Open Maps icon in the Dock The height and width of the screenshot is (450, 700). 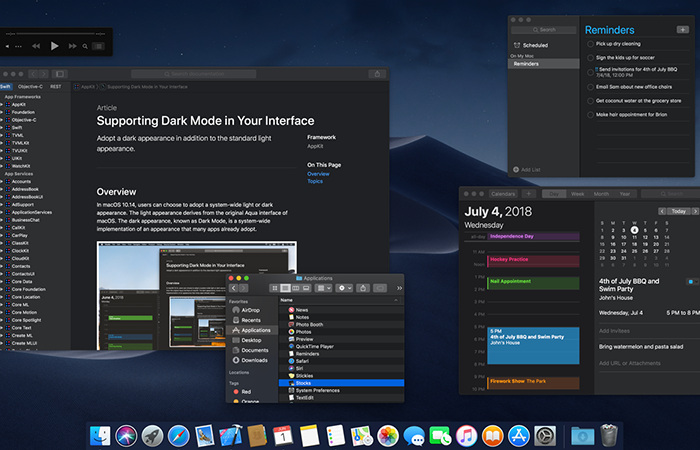click(x=362, y=436)
